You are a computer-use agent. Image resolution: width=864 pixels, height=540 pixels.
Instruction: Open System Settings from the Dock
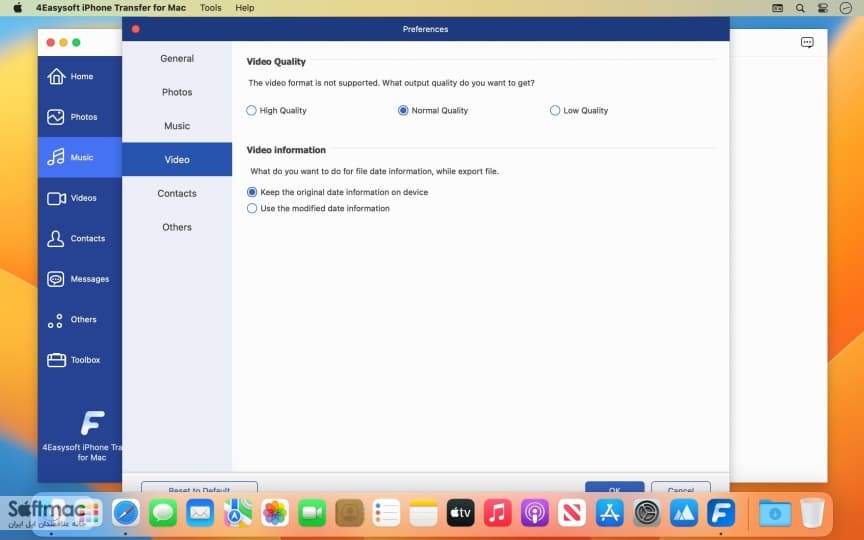[646, 513]
